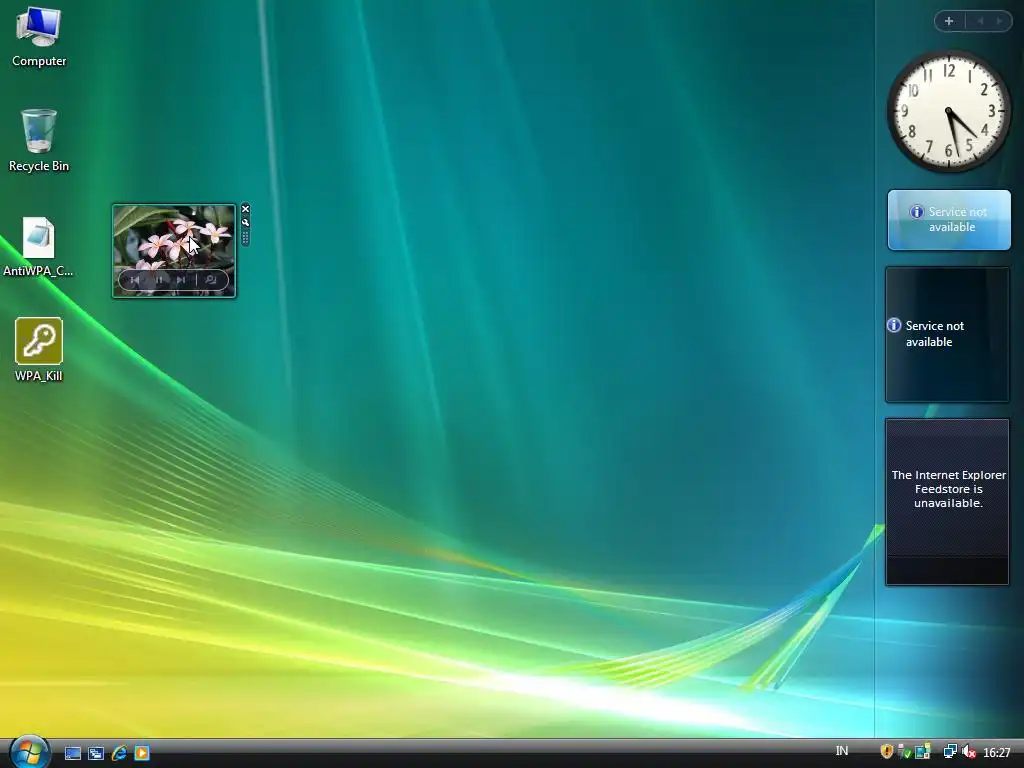The image size is (1024, 768).
Task: Click the light blue Service not available gadget
Action: pos(949,220)
